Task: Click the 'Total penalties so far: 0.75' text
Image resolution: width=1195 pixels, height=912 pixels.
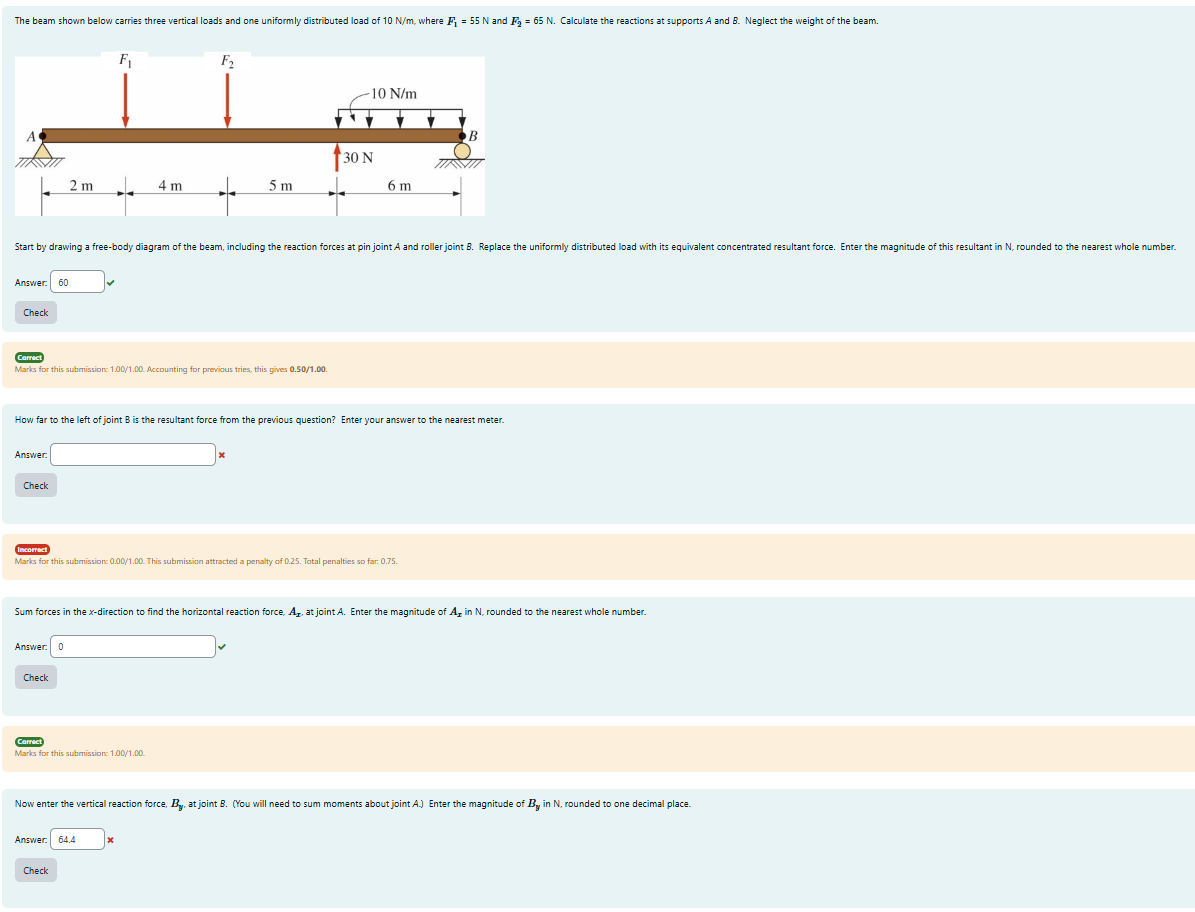Action: [x=350, y=562]
